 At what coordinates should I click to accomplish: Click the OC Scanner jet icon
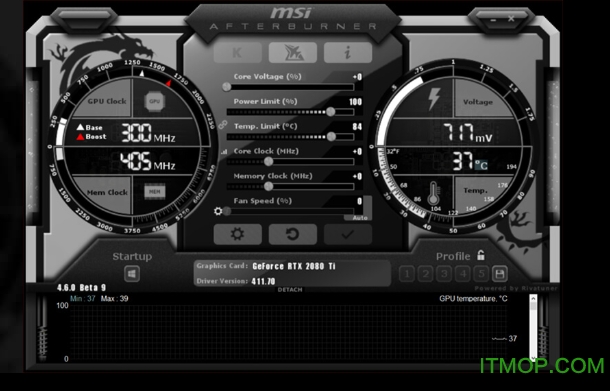(293, 52)
